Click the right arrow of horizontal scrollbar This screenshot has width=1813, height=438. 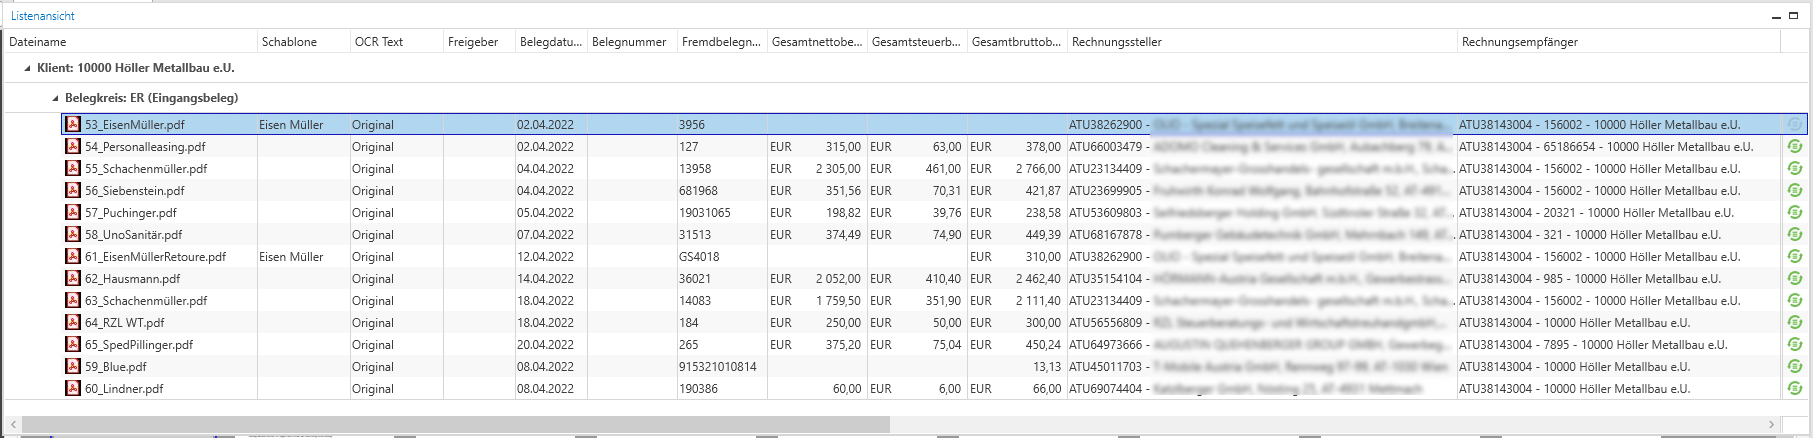pyautogui.click(x=1771, y=425)
